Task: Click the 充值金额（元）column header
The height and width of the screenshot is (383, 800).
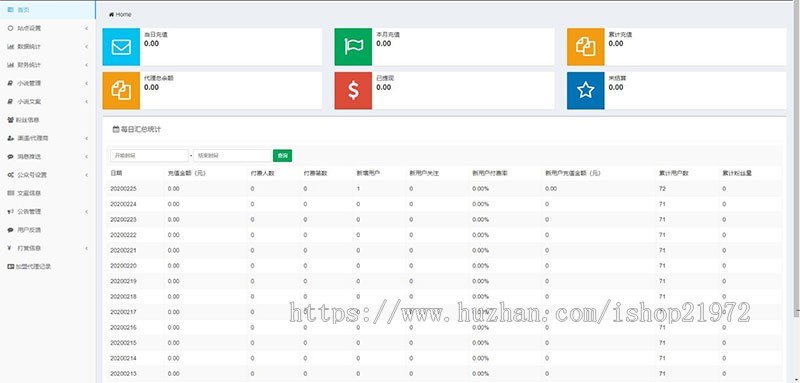Action: [x=187, y=173]
